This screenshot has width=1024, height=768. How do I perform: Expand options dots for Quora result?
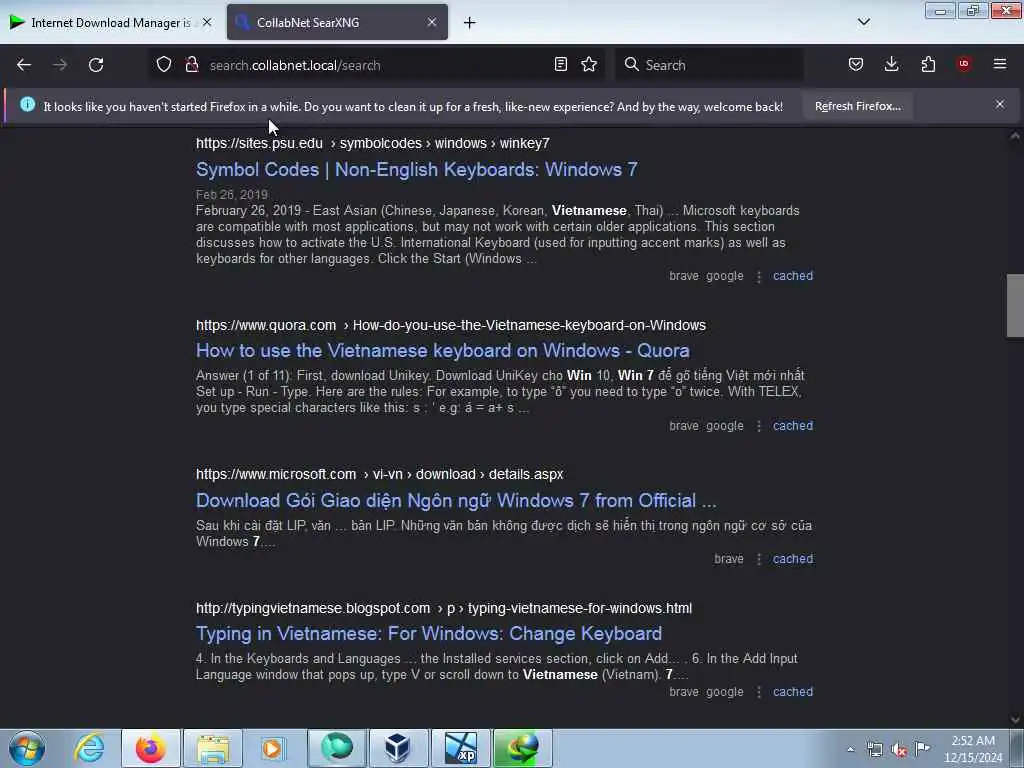coord(759,426)
